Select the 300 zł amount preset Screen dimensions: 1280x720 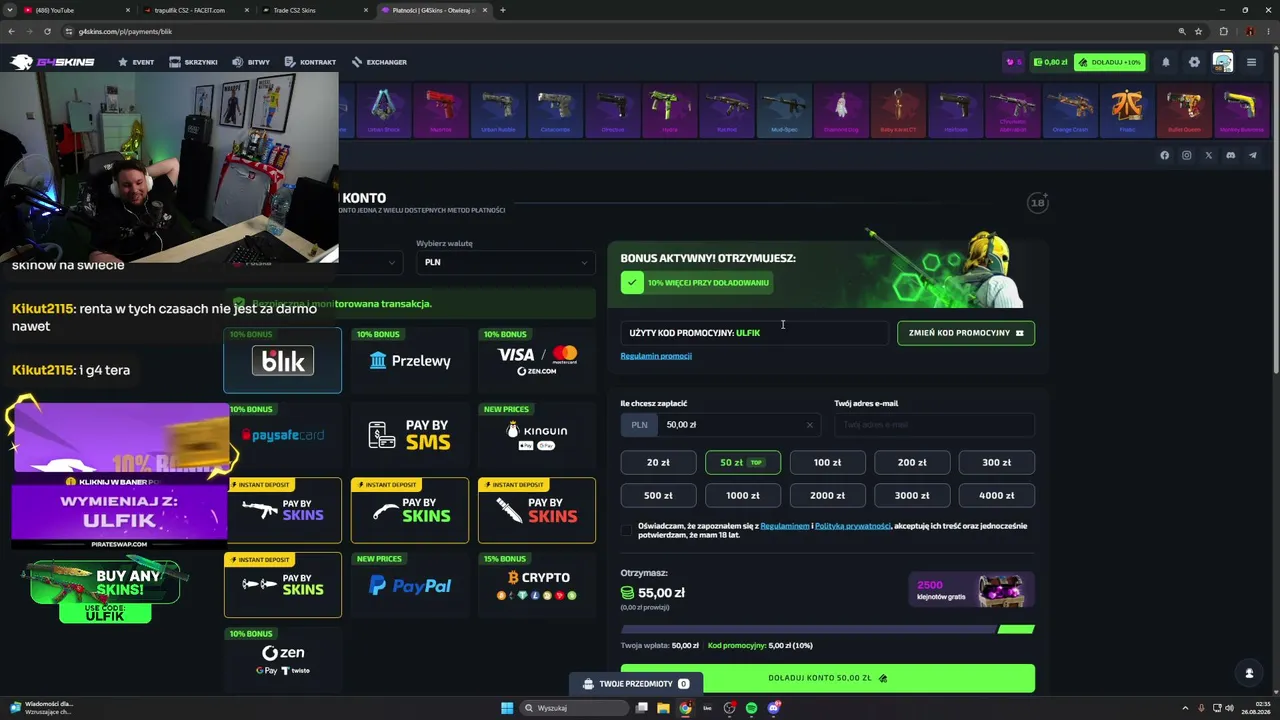click(x=996, y=463)
